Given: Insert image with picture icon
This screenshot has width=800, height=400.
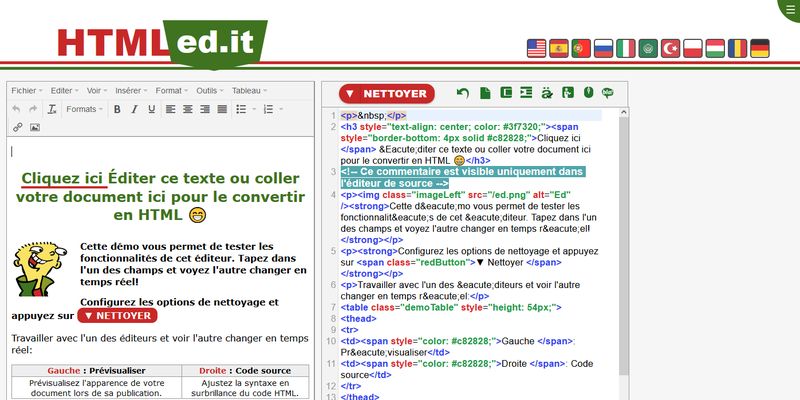Looking at the screenshot, I should [x=35, y=127].
